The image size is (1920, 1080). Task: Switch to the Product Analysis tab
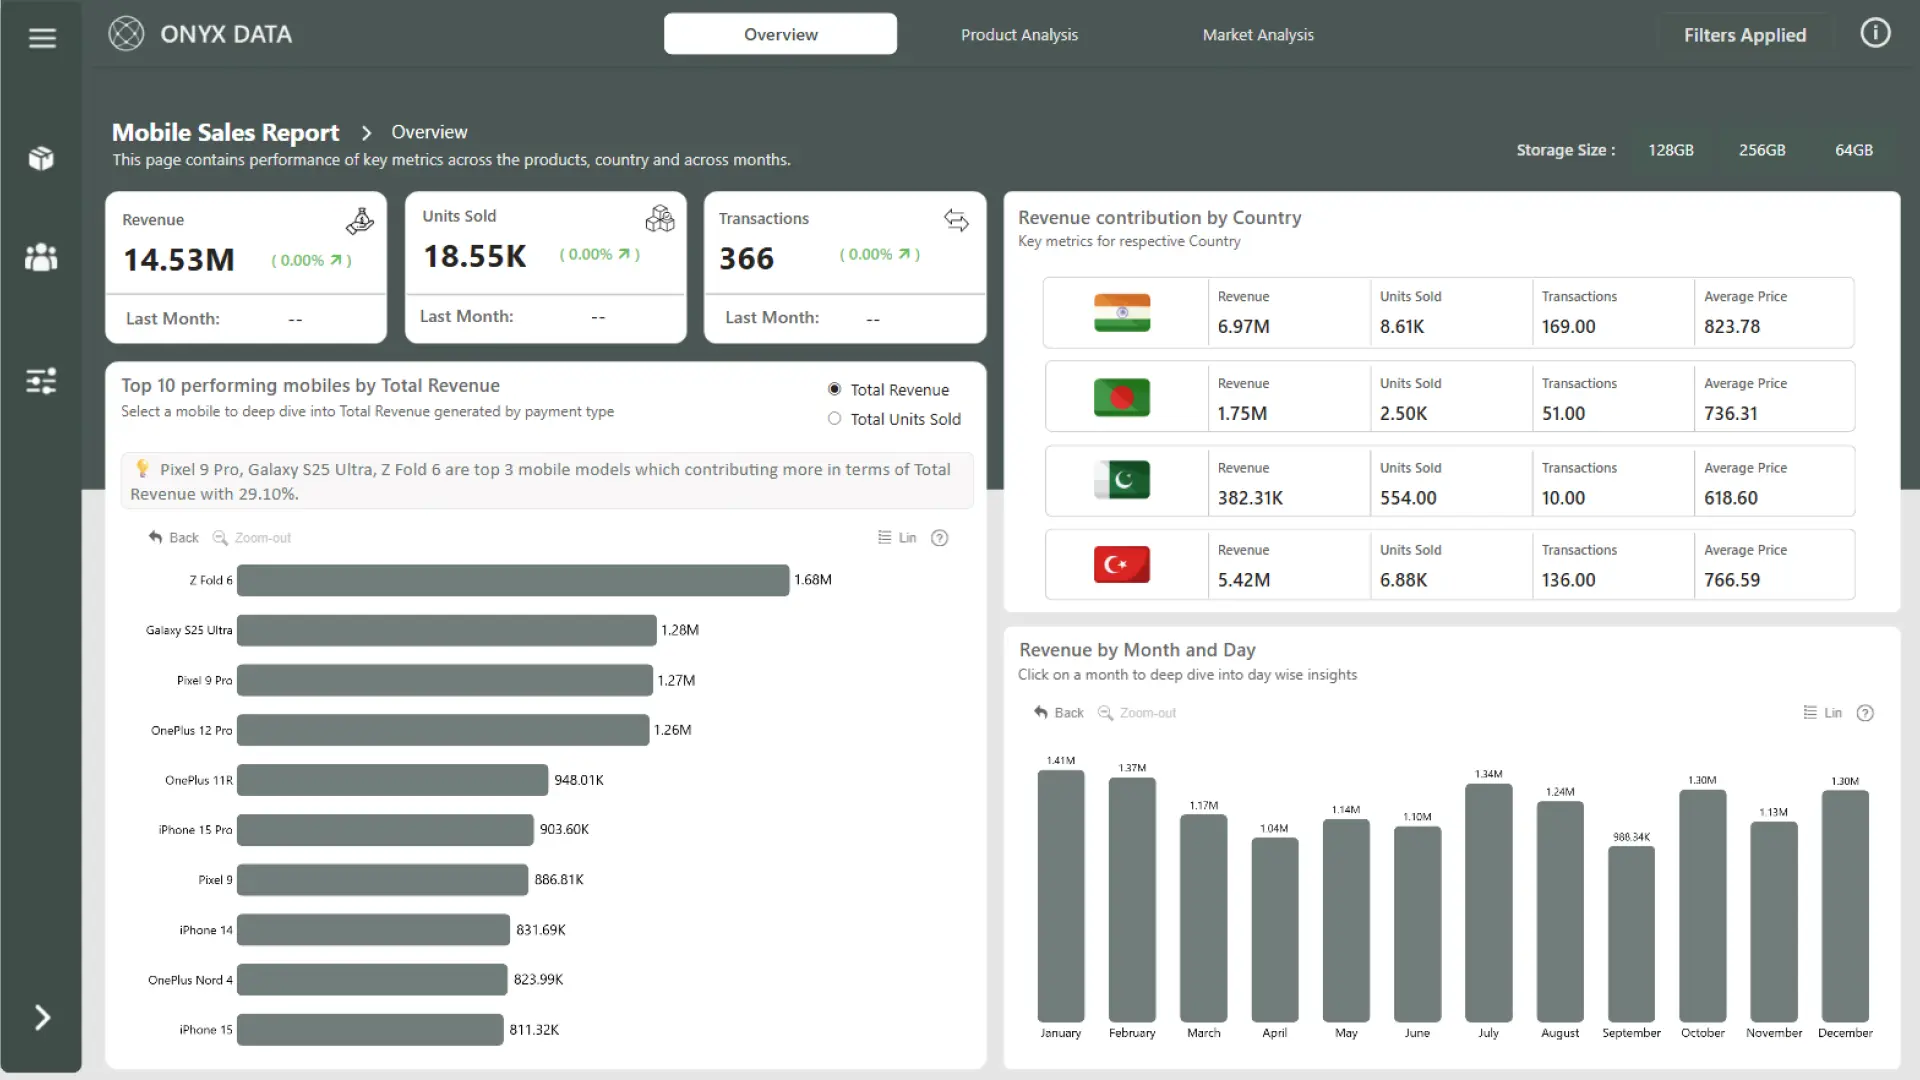tap(1019, 35)
